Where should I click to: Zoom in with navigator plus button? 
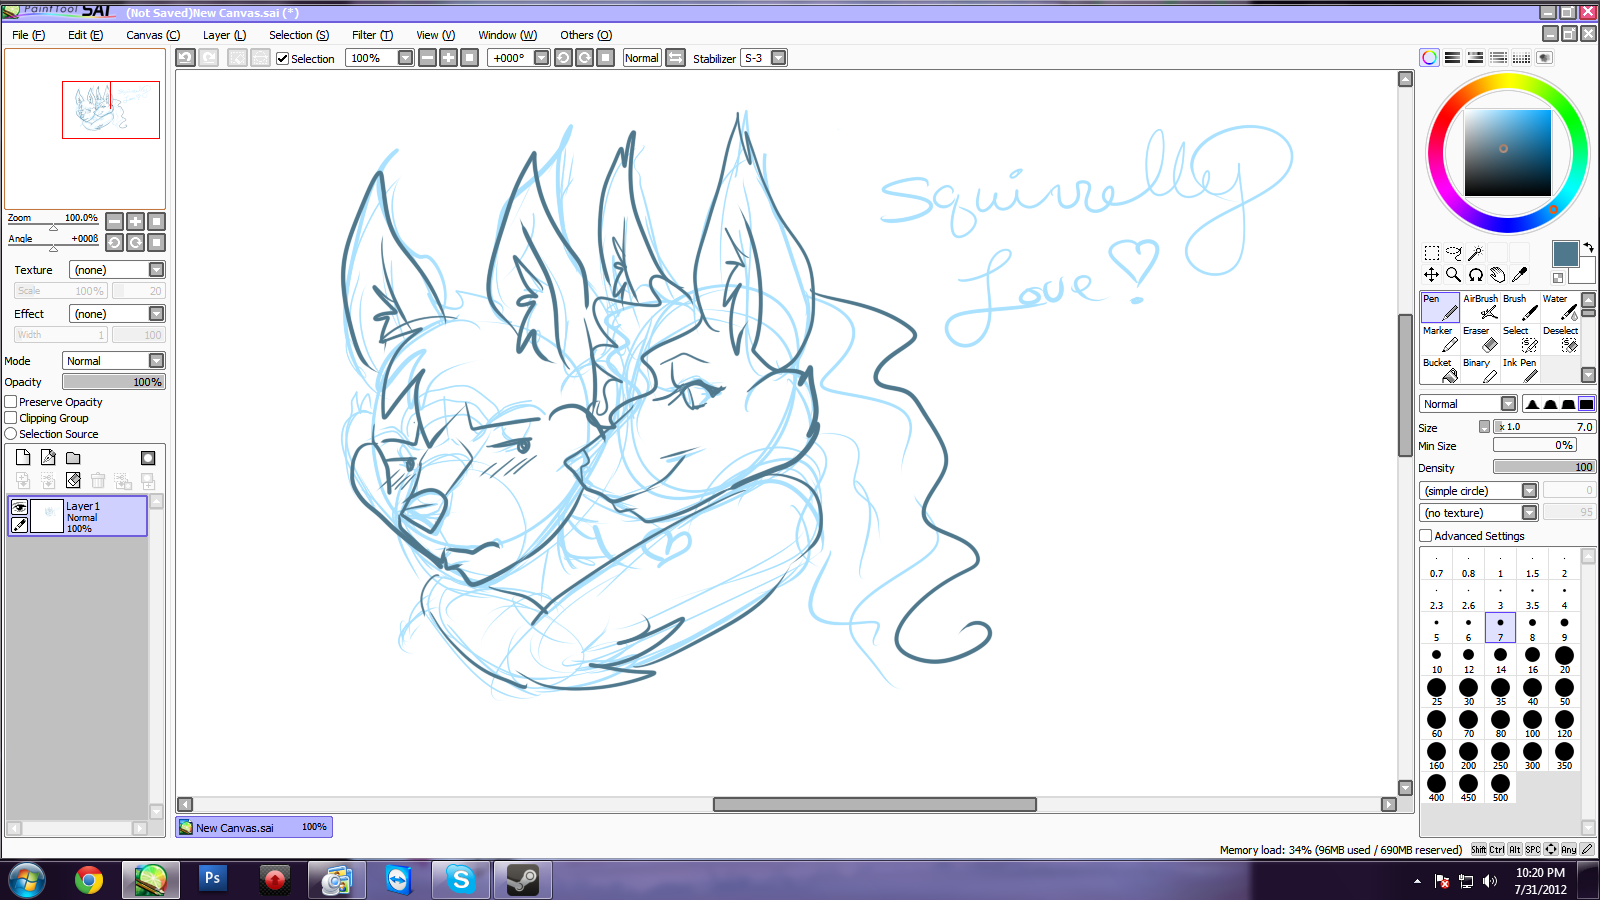point(135,221)
